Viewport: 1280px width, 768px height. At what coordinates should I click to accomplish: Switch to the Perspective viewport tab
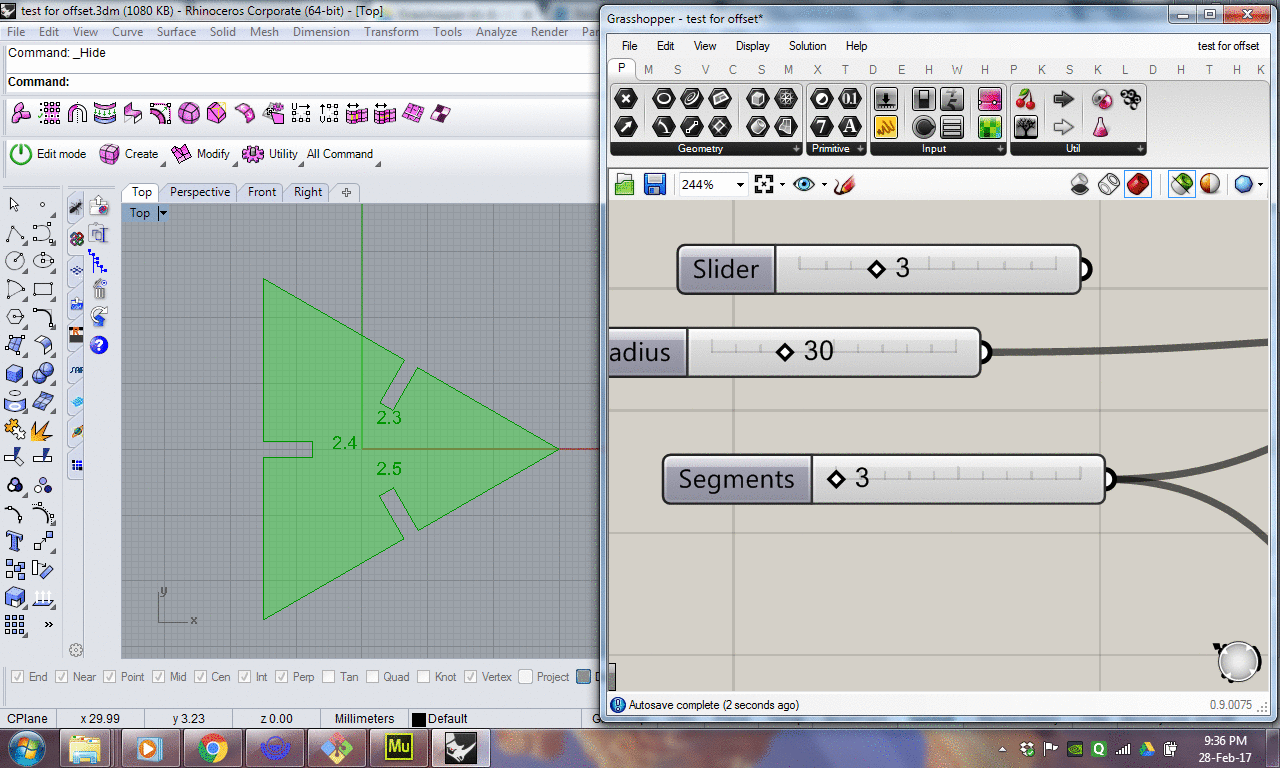coord(200,192)
